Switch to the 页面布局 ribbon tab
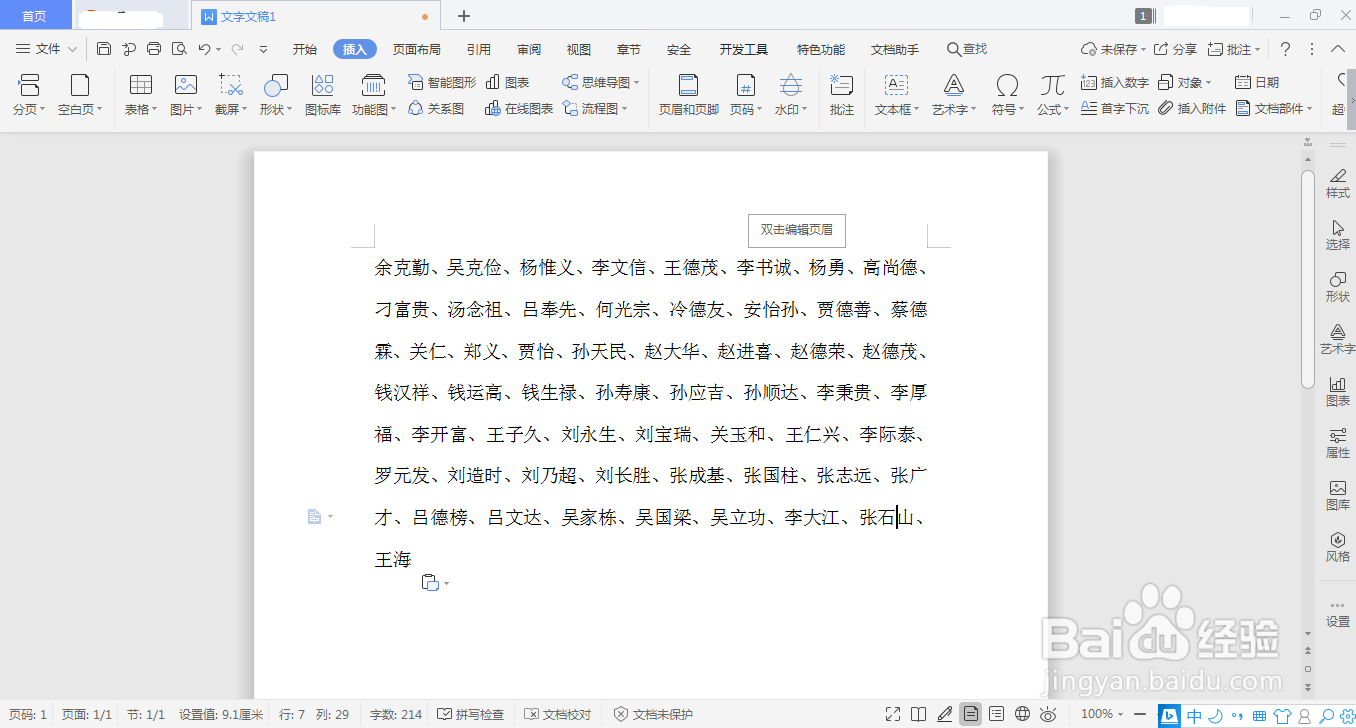Image resolution: width=1356 pixels, height=728 pixels. (418, 48)
